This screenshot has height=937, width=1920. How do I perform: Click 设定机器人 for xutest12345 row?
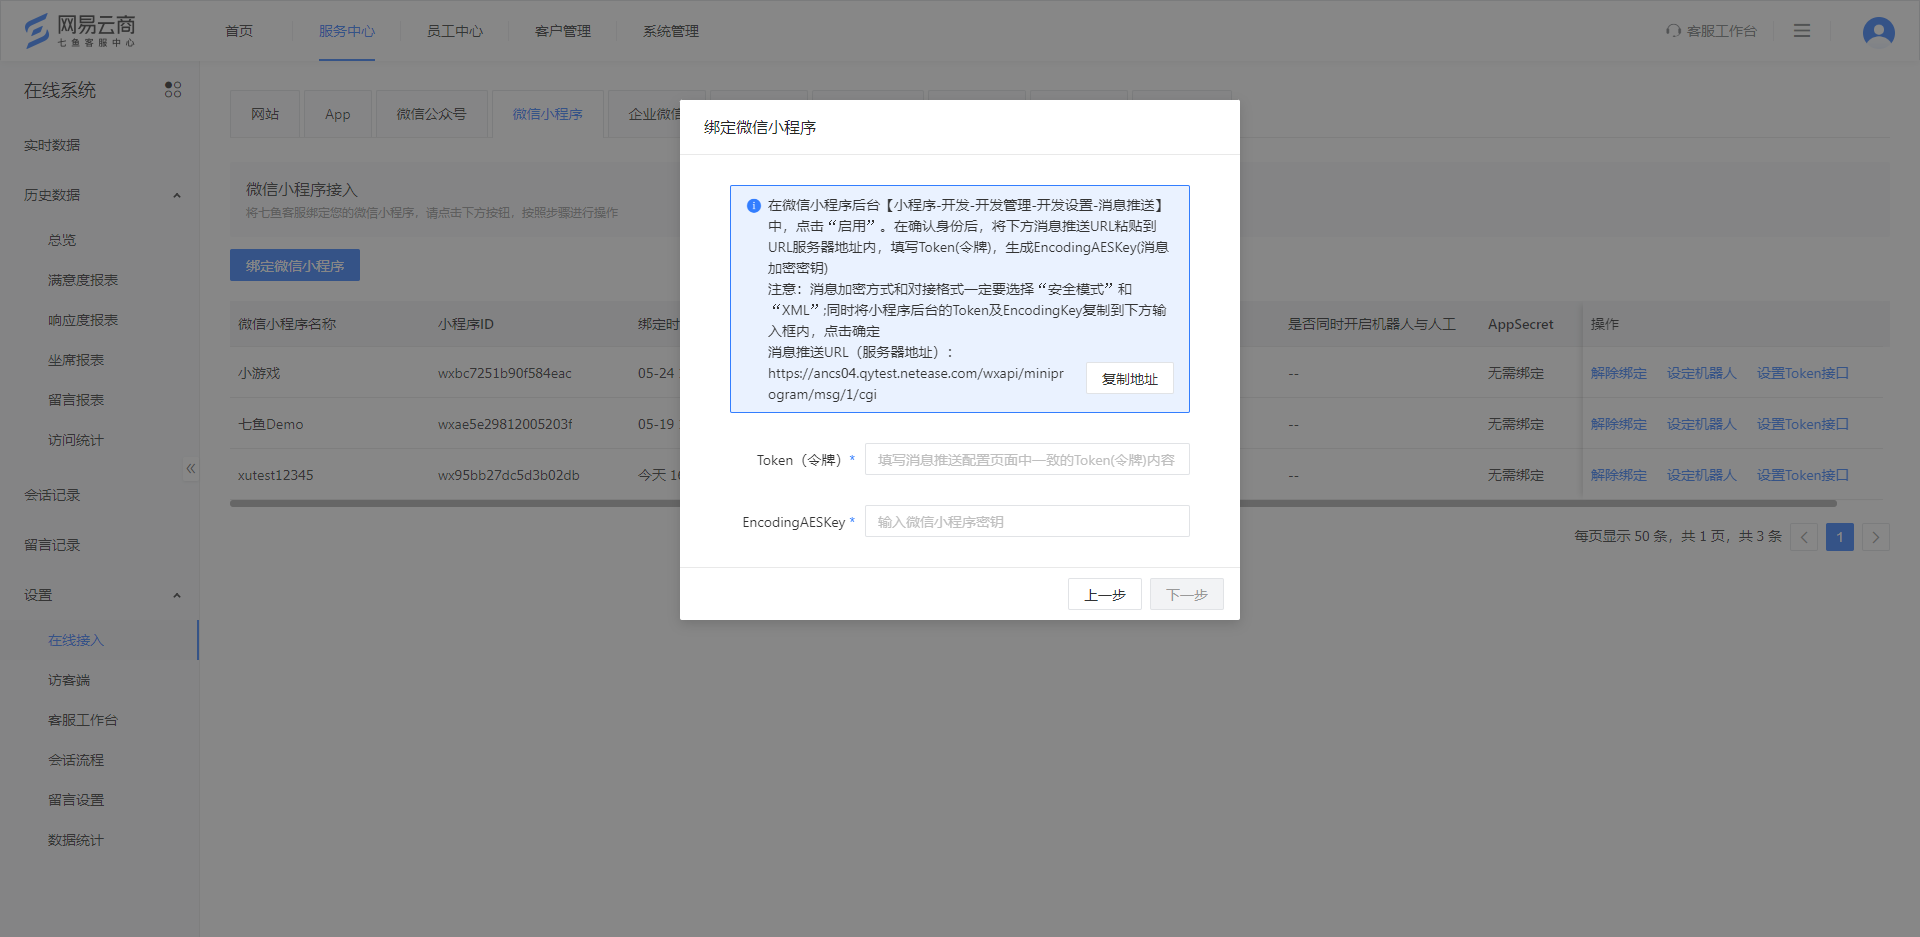[1702, 475]
